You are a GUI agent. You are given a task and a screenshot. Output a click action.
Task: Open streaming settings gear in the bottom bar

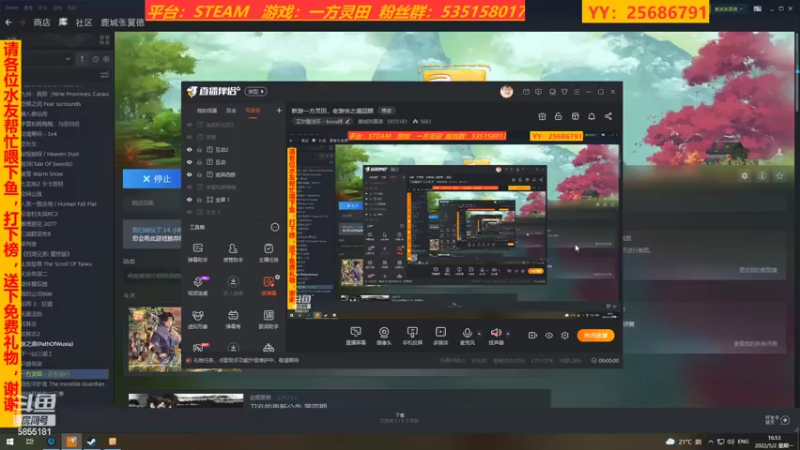click(565, 335)
